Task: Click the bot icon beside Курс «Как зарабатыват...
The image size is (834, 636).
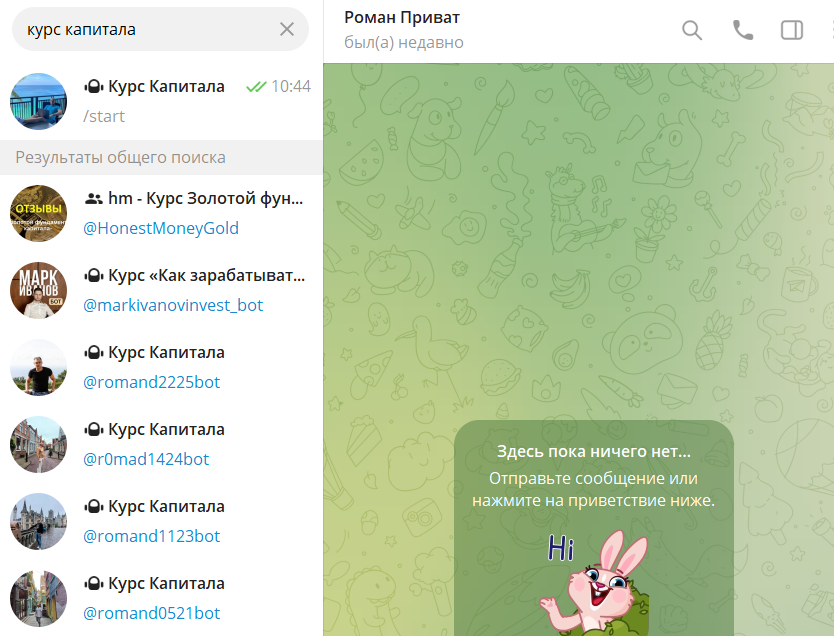Action: click(94, 276)
